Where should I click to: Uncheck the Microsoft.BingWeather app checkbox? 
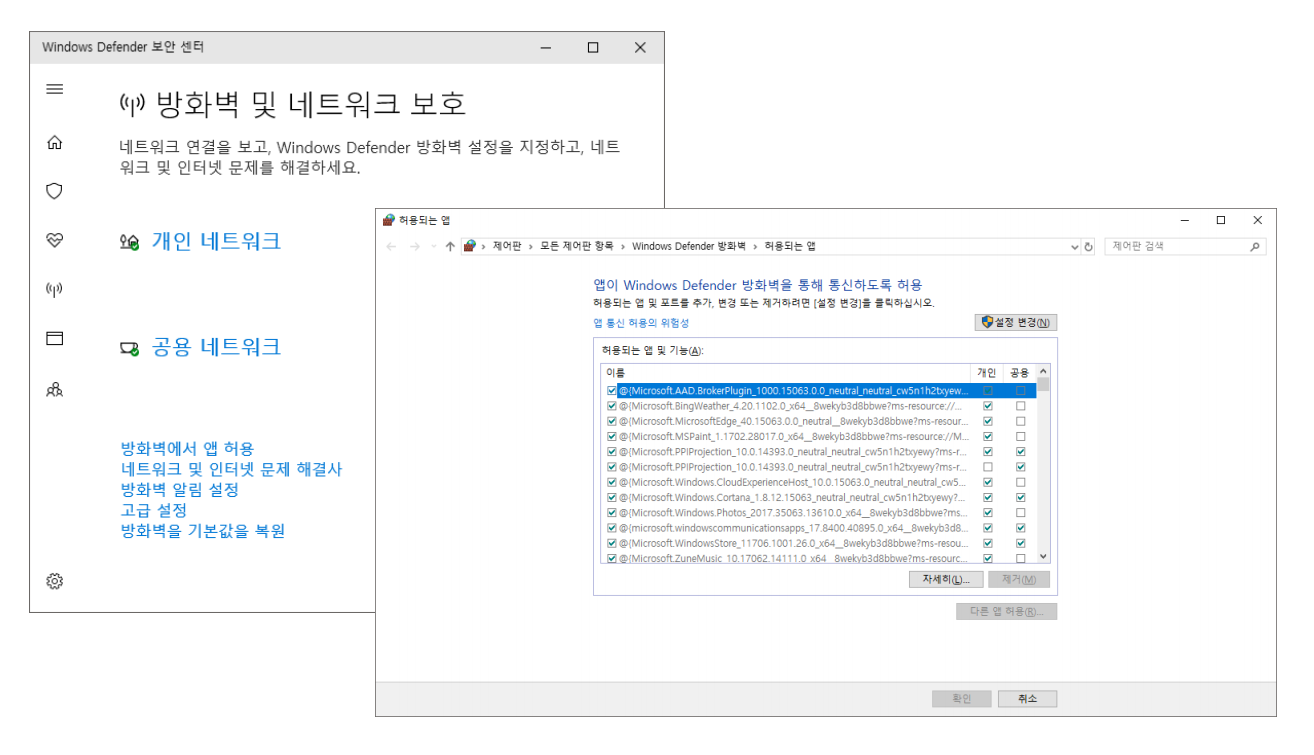click(612, 406)
